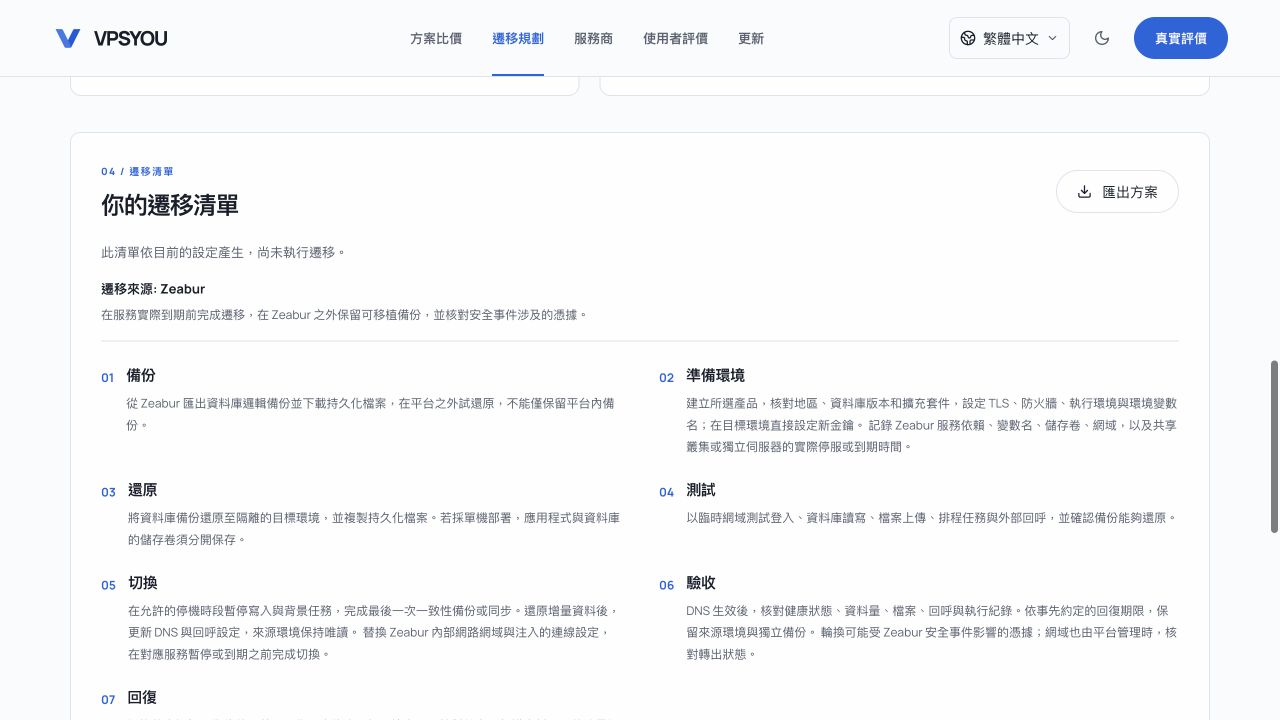Click the 04 / 遷移清單 section label

click(137, 171)
